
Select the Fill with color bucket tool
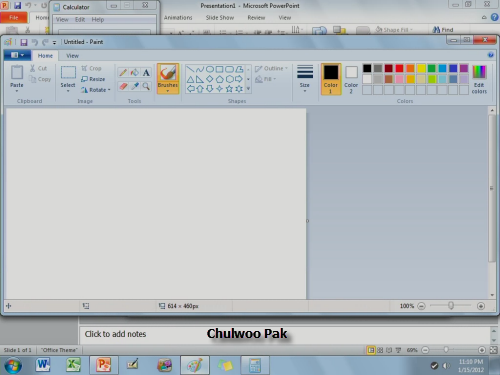[135, 73]
